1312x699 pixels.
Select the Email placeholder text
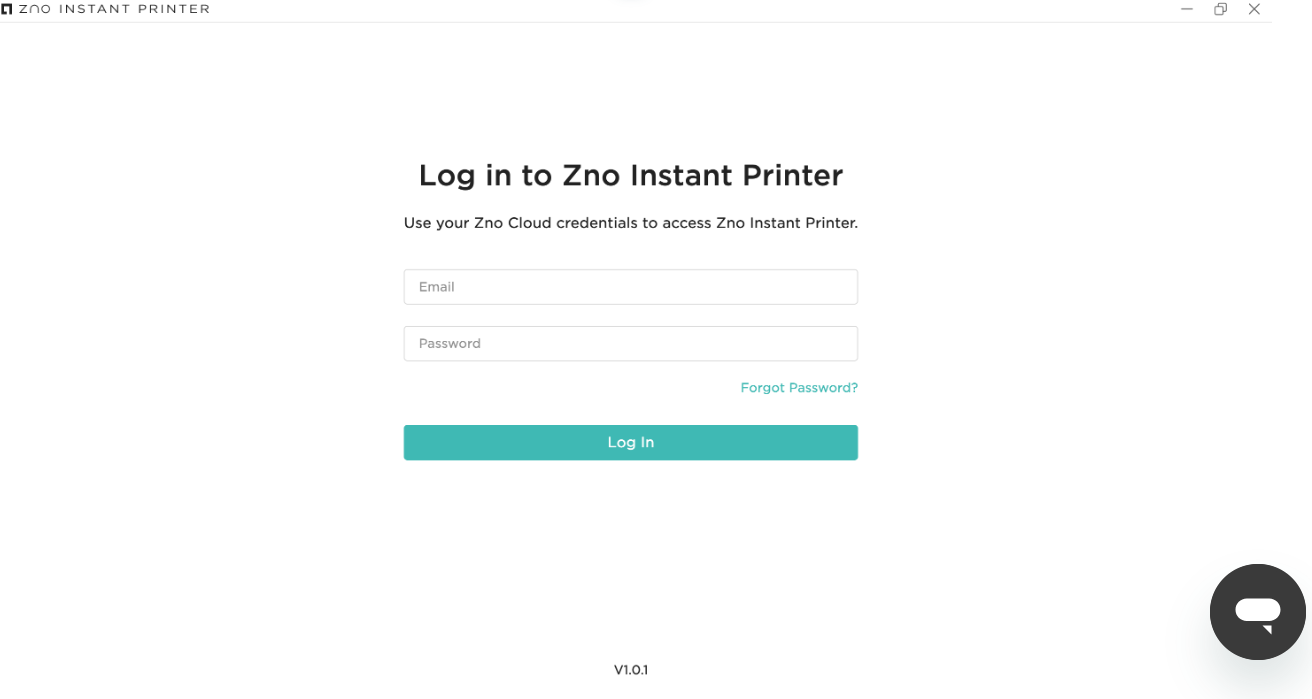pos(437,287)
